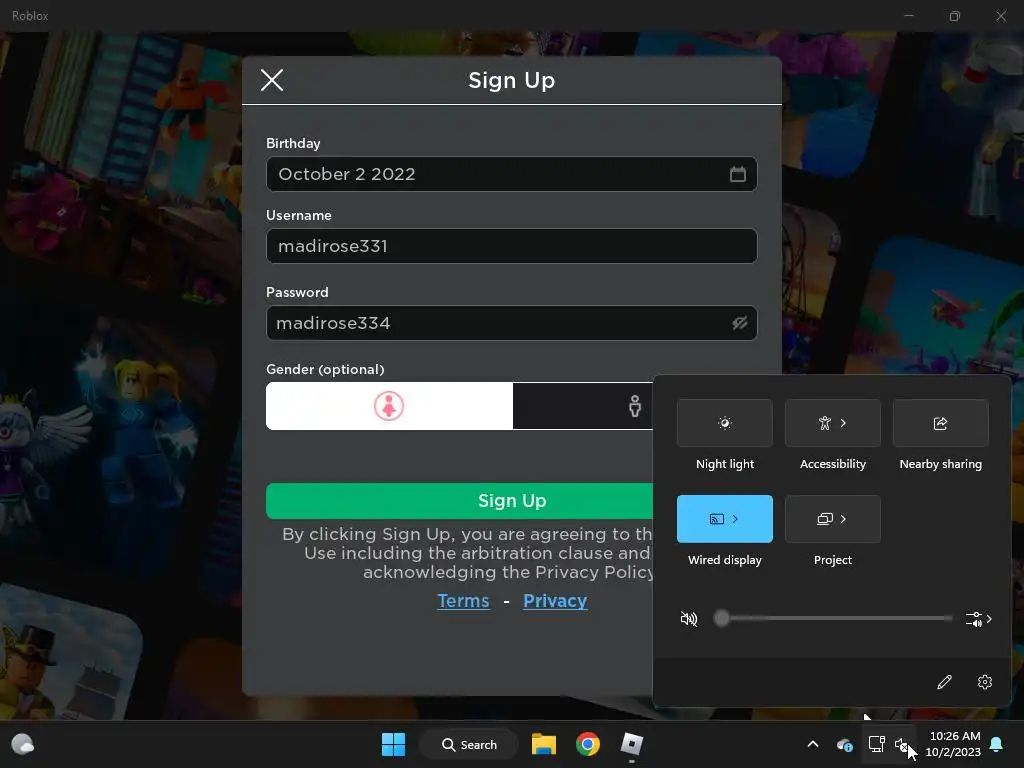Open the Privacy link
The image size is (1024, 768).
(555, 601)
